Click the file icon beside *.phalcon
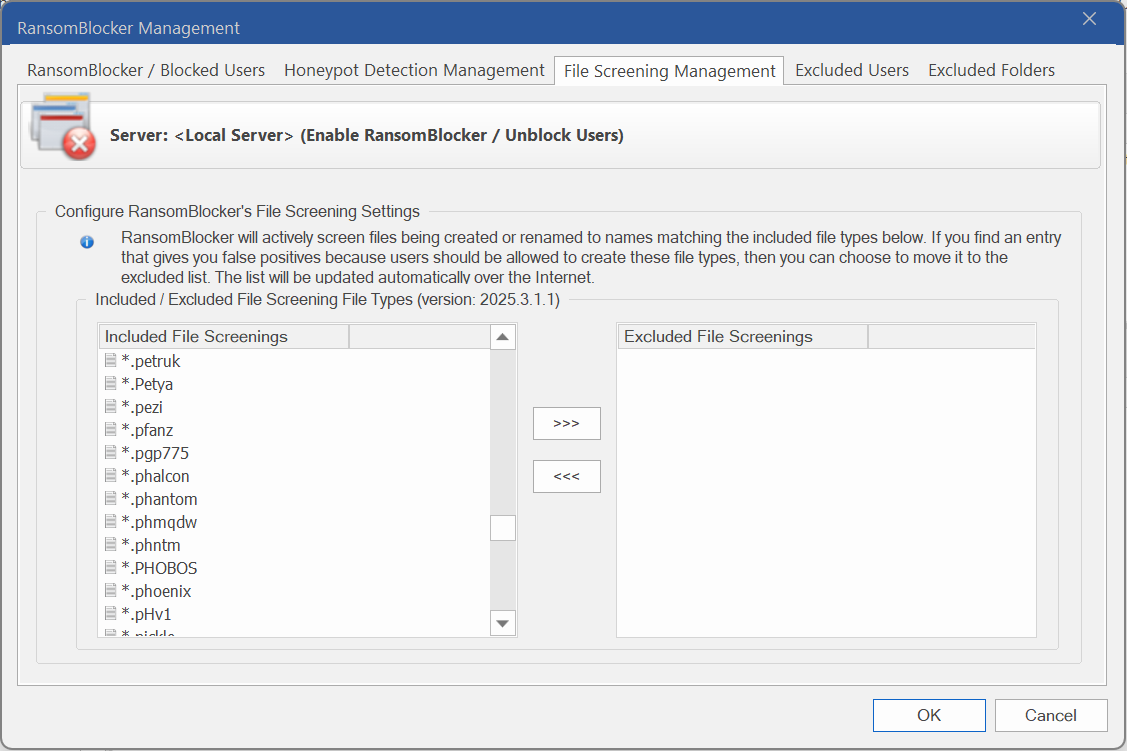This screenshot has width=1127, height=751. point(111,475)
